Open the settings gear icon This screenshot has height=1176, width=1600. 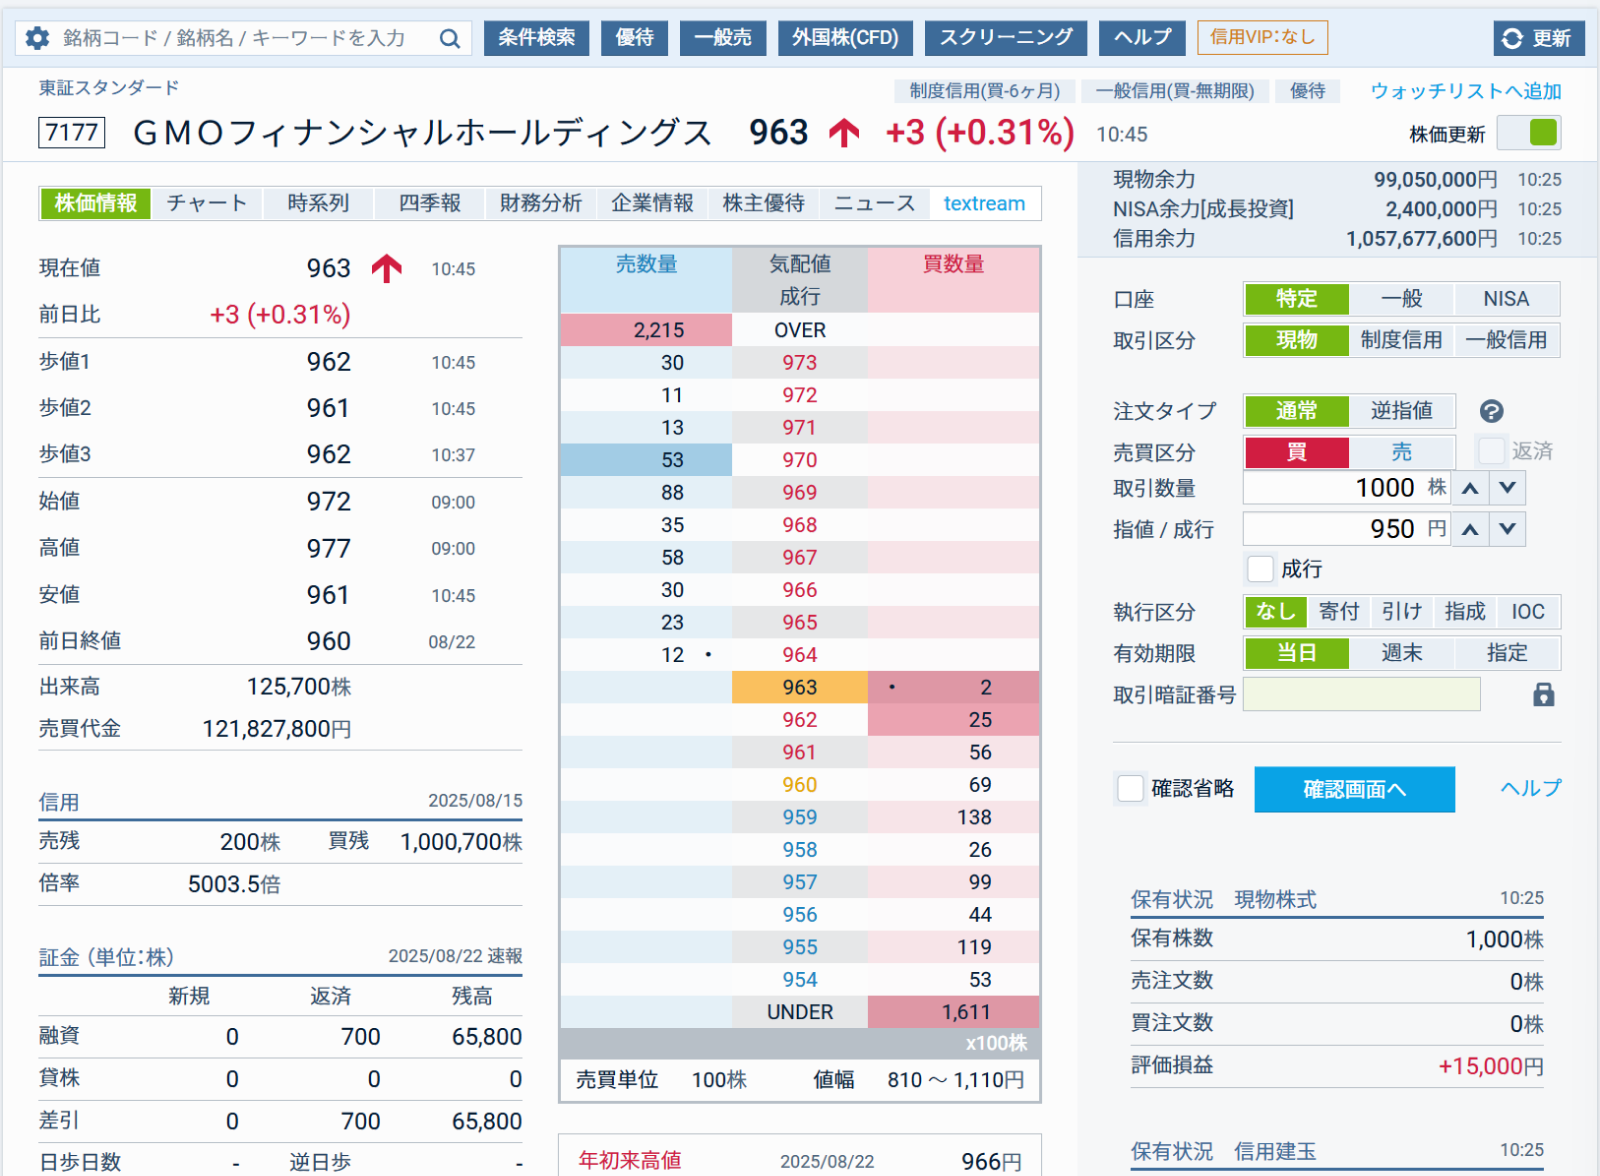pyautogui.click(x=36, y=38)
